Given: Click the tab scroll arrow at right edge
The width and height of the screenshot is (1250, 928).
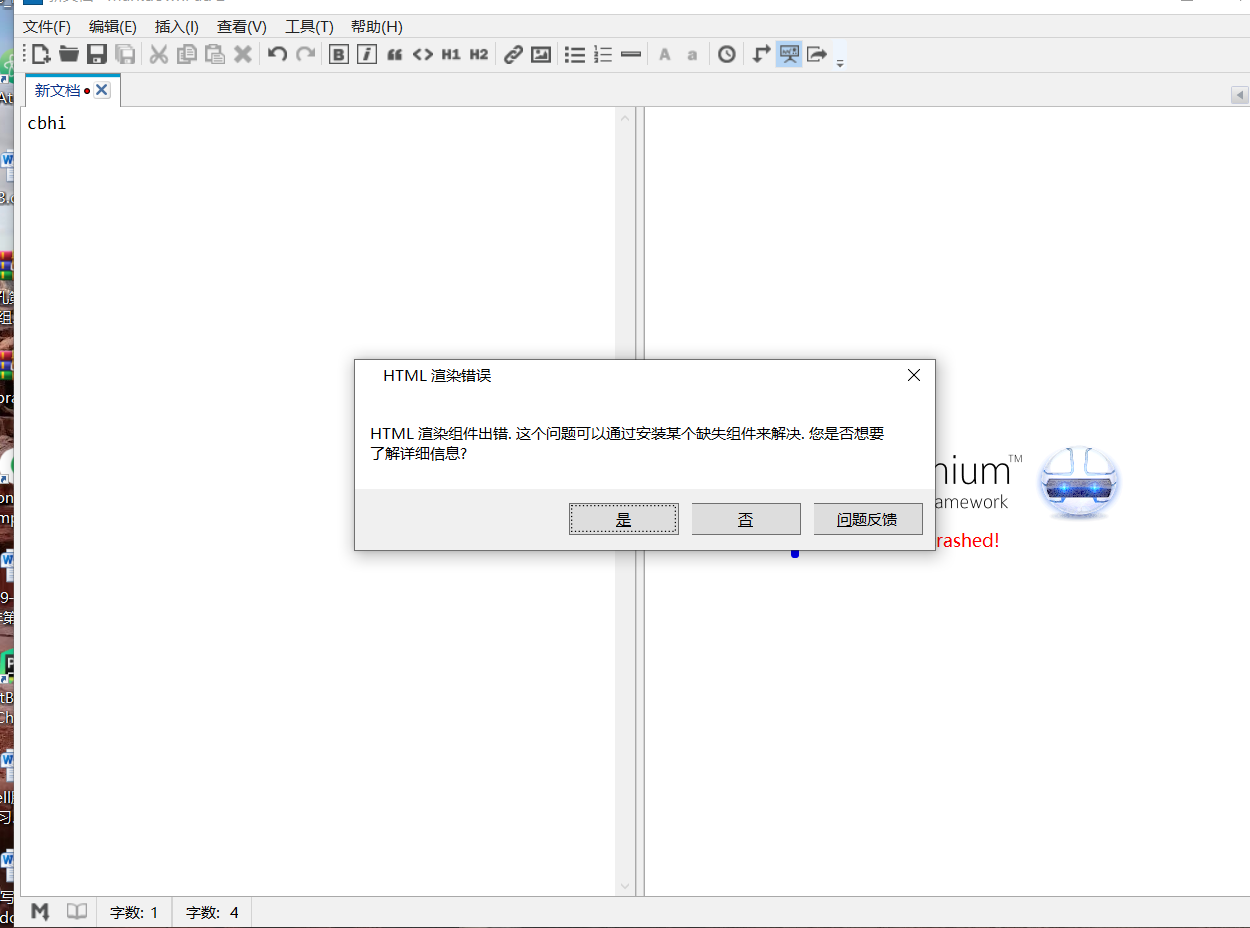Looking at the screenshot, I should (x=1240, y=95).
